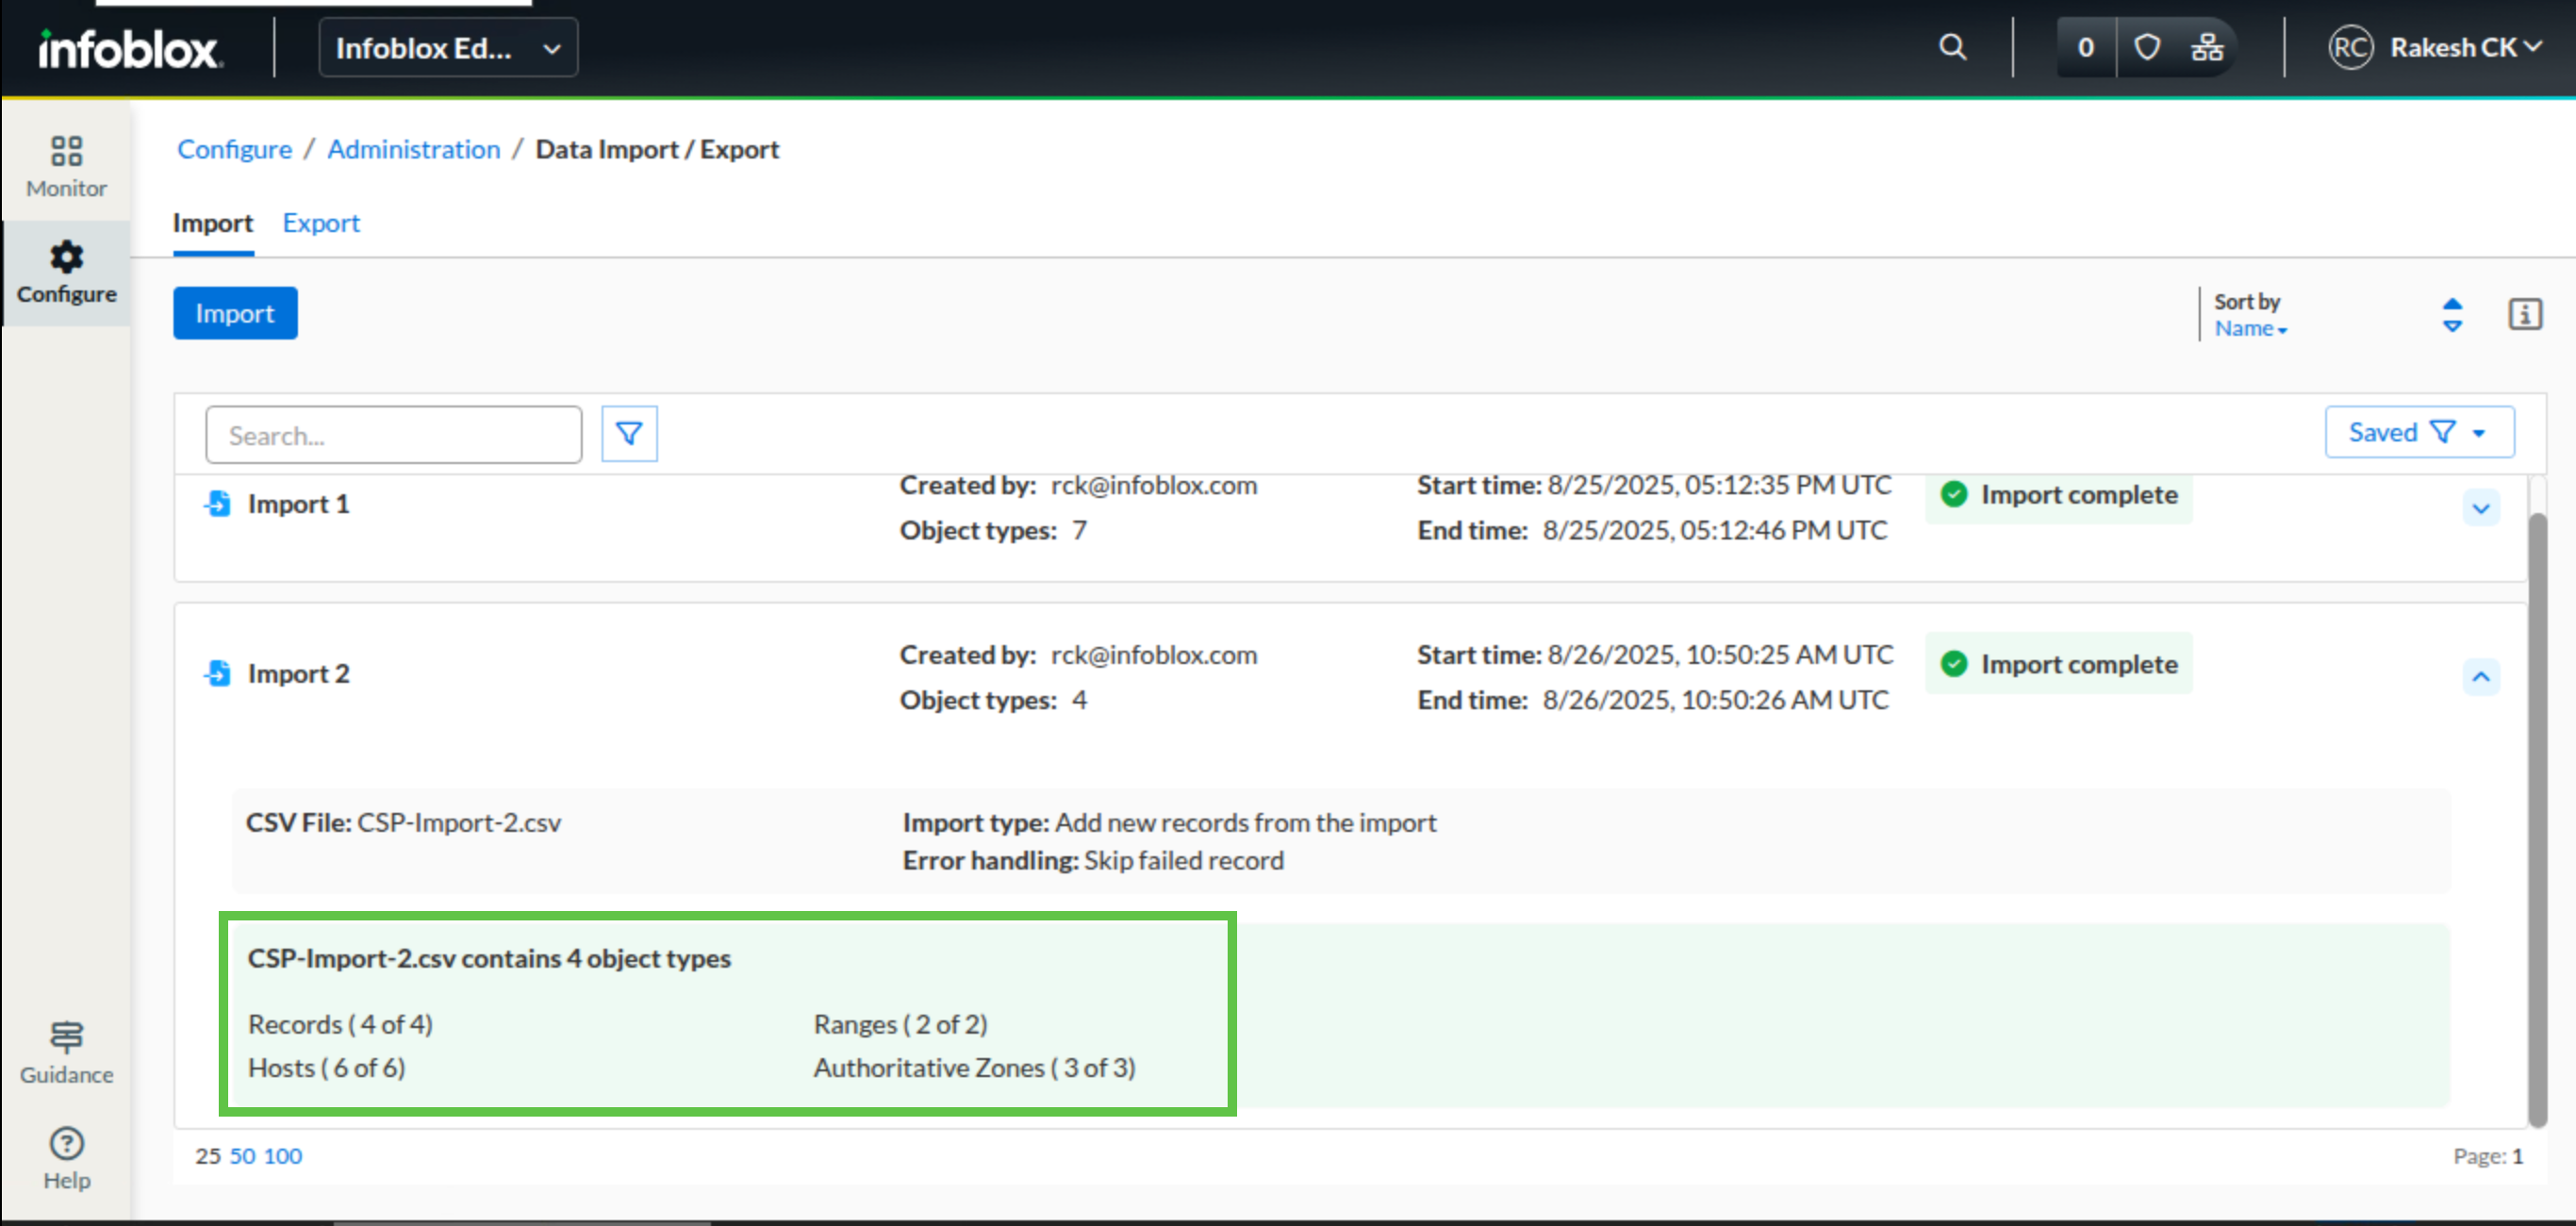Collapse the Import 2 details
The width and height of the screenshot is (2576, 1226).
click(2481, 677)
